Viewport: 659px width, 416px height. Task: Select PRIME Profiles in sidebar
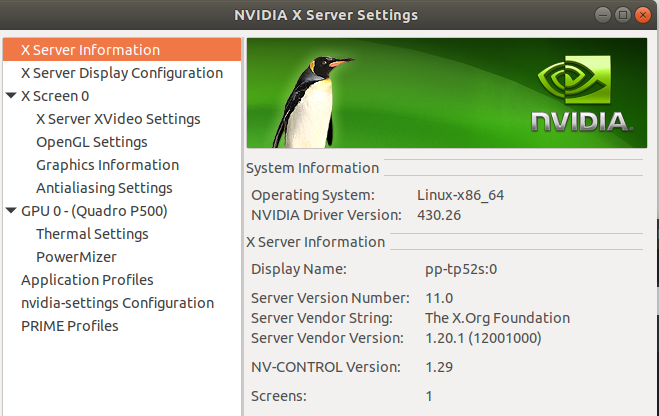click(70, 326)
